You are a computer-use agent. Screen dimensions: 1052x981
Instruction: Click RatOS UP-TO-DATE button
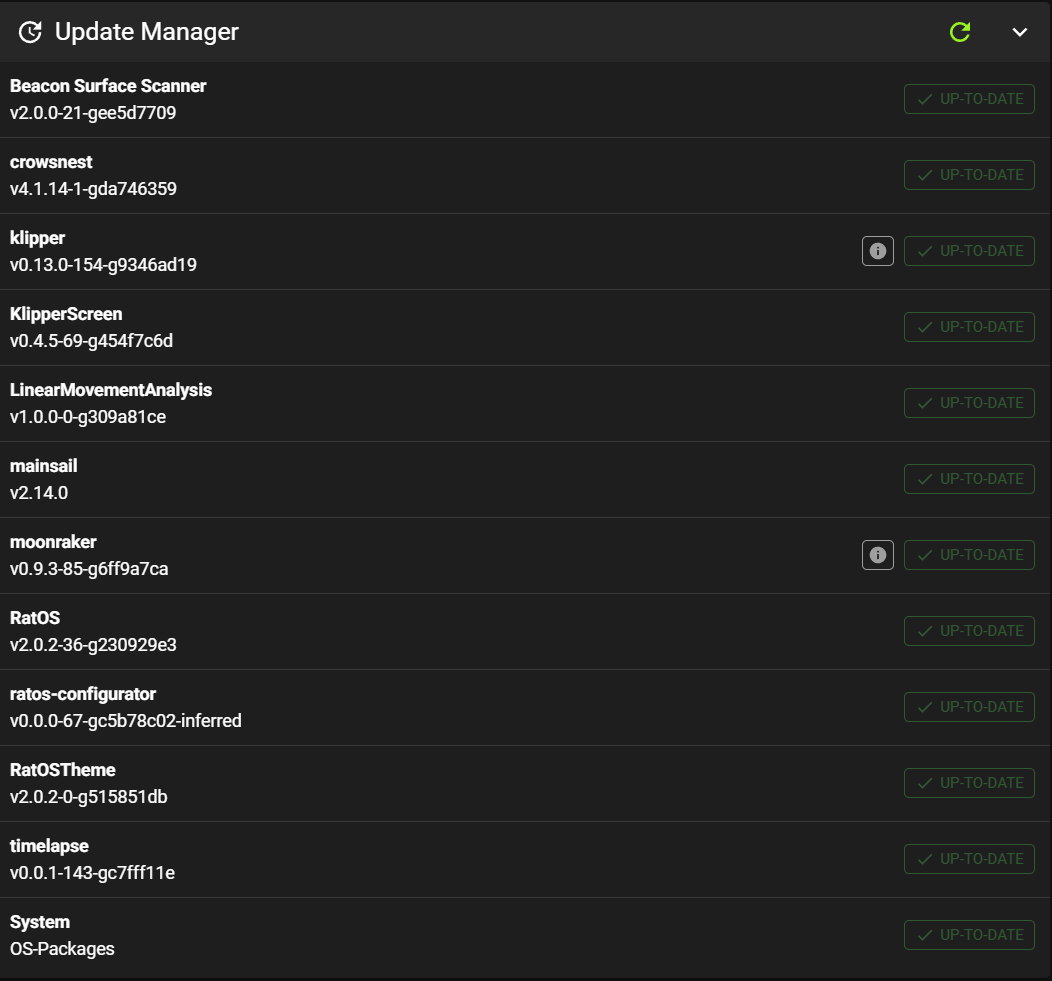click(969, 631)
